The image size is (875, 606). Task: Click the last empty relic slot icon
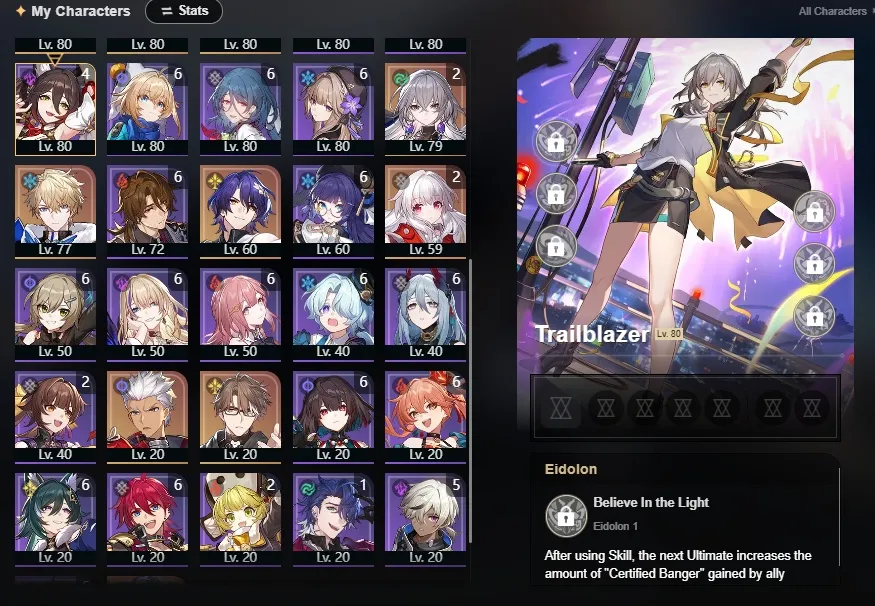click(x=811, y=408)
